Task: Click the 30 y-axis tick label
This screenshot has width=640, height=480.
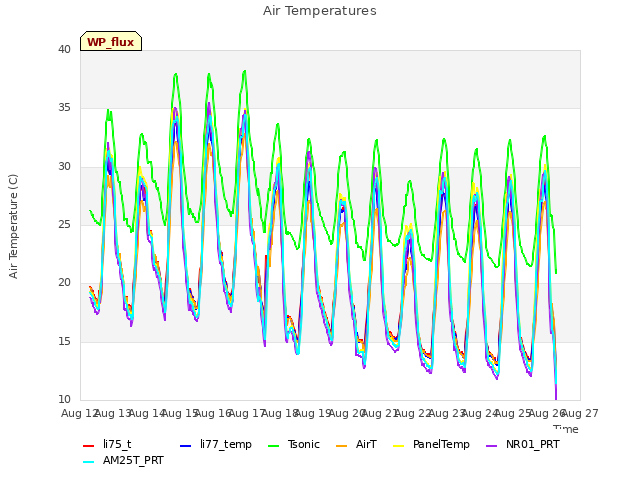Action: (64, 167)
